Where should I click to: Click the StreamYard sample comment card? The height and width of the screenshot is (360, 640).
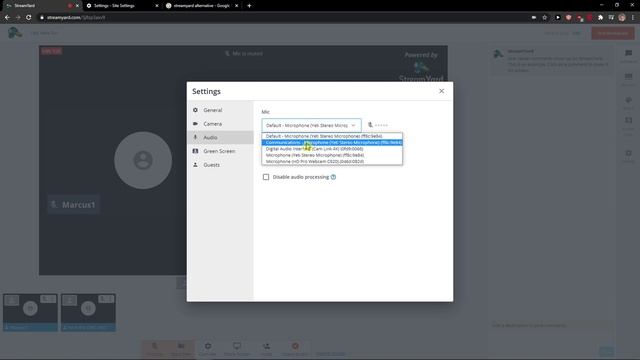(x=551, y=61)
